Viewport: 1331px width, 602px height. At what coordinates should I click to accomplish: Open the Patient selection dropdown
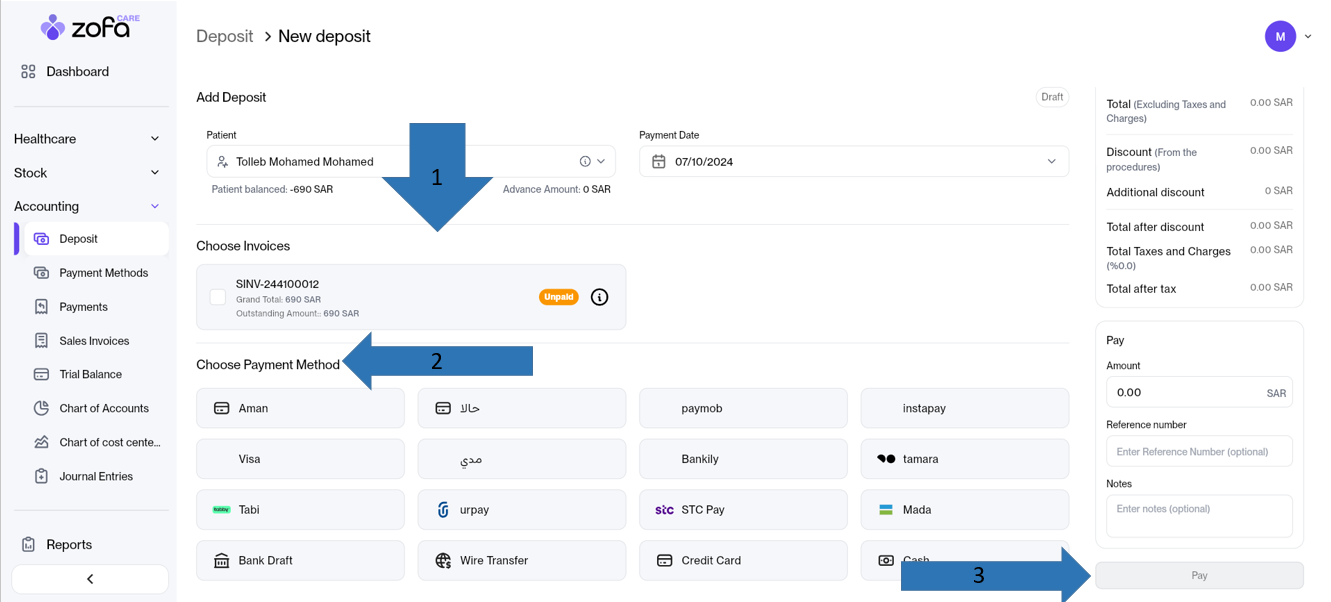pyautogui.click(x=601, y=161)
